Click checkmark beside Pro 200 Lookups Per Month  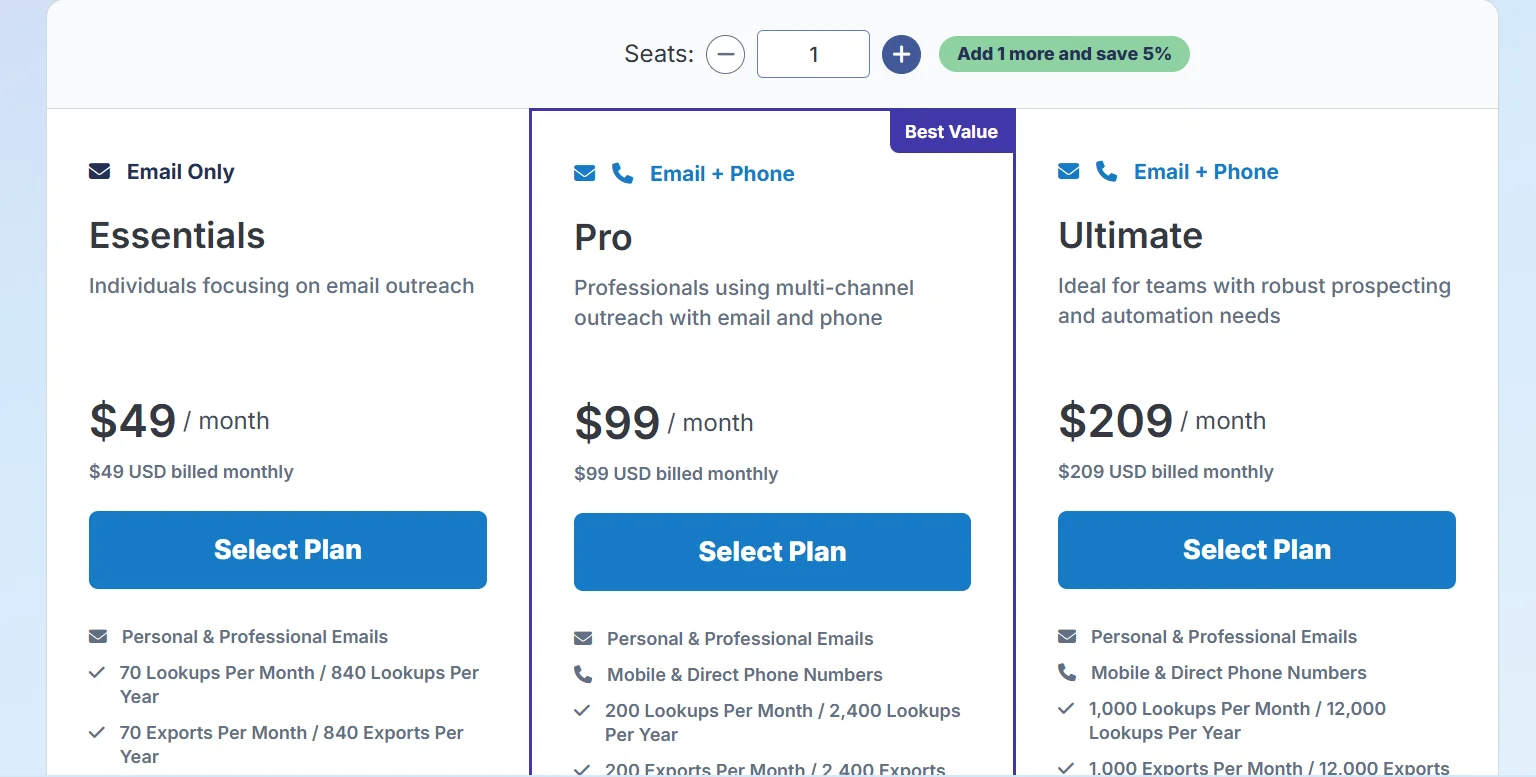[x=582, y=711]
